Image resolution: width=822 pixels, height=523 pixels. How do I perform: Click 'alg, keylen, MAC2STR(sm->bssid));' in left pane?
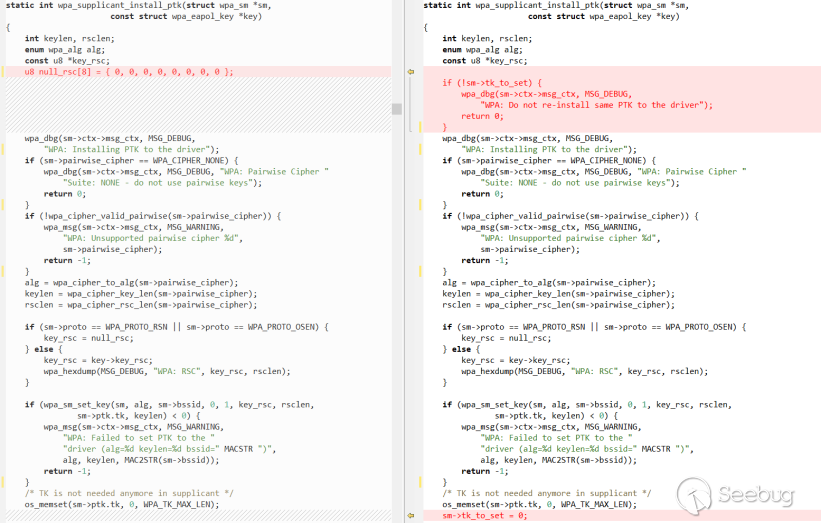coord(141,460)
